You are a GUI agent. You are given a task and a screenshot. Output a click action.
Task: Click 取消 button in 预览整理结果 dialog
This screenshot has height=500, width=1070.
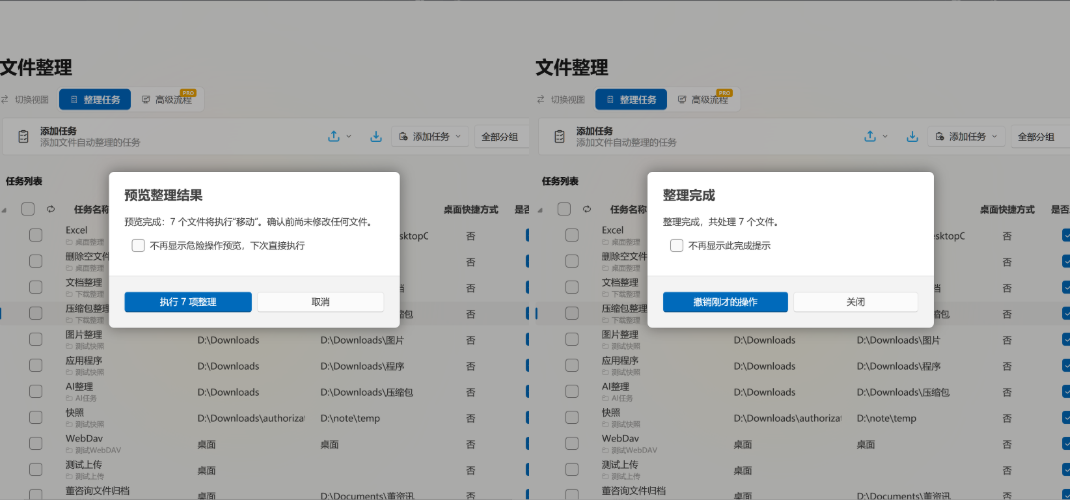pyautogui.click(x=320, y=302)
